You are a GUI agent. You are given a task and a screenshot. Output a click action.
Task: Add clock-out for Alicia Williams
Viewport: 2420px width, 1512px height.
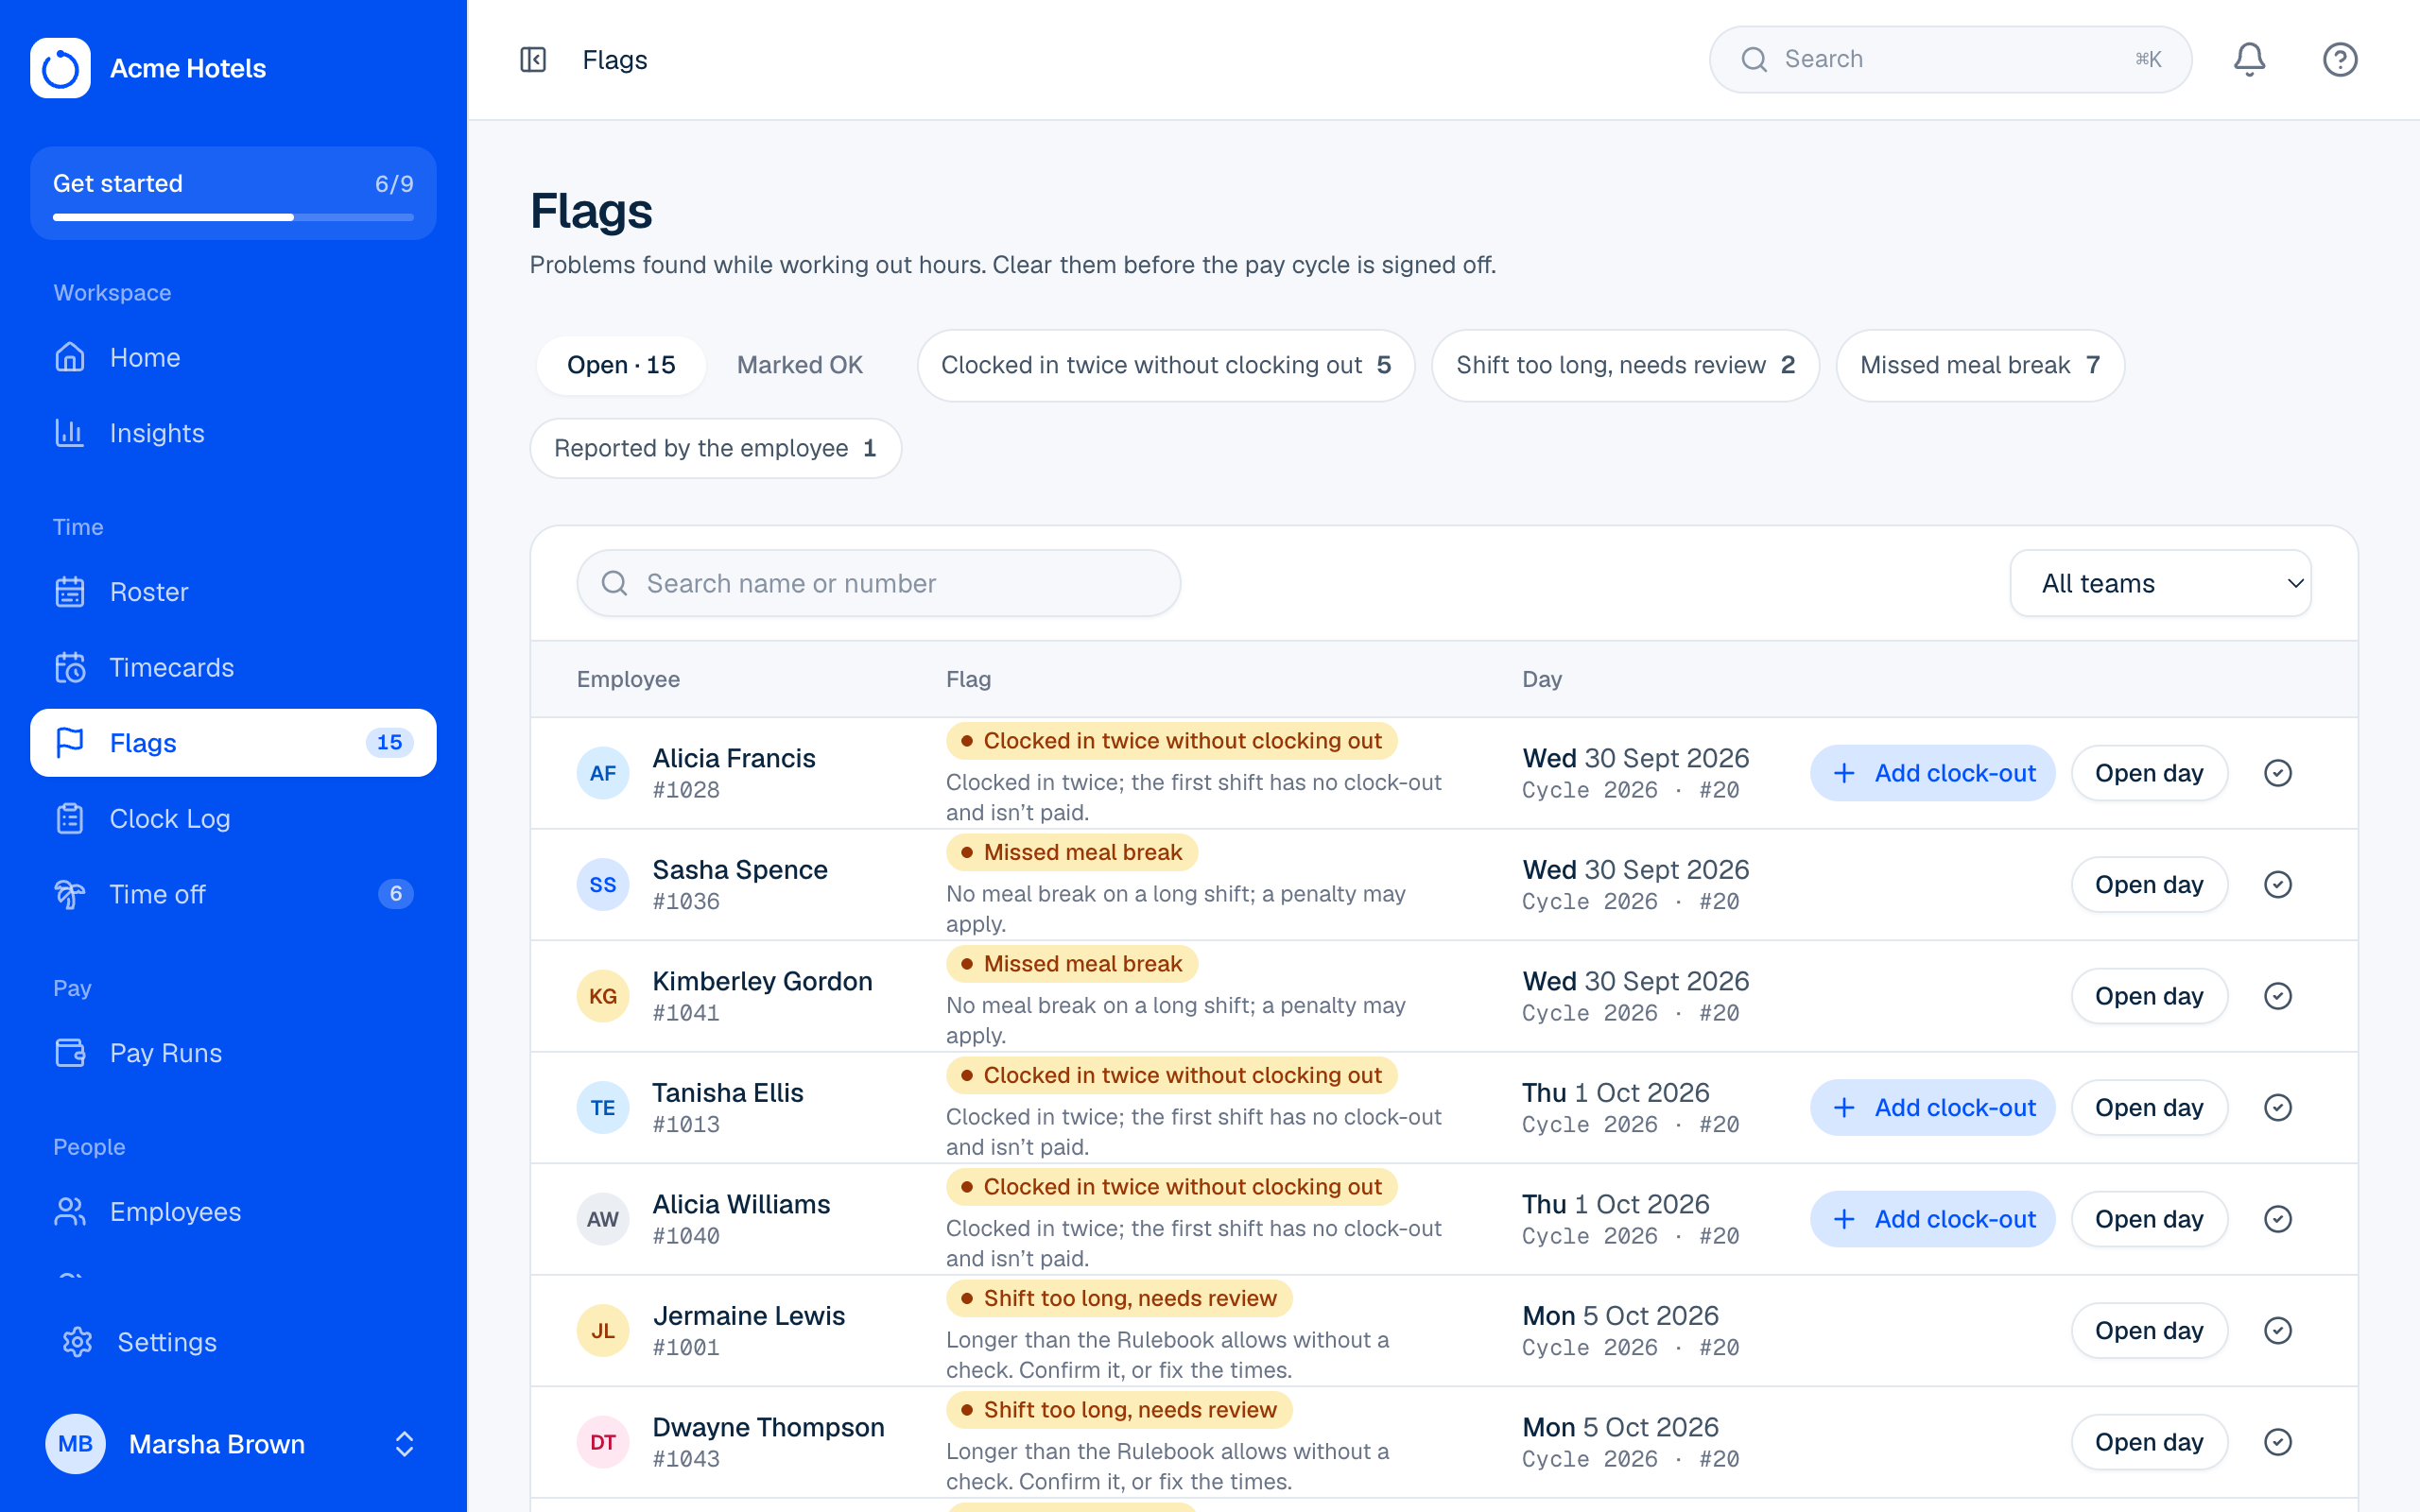coord(1932,1219)
